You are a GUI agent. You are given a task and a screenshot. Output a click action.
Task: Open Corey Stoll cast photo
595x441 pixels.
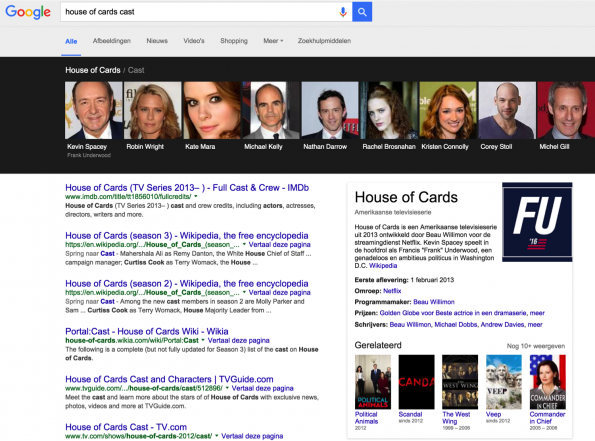coord(507,110)
